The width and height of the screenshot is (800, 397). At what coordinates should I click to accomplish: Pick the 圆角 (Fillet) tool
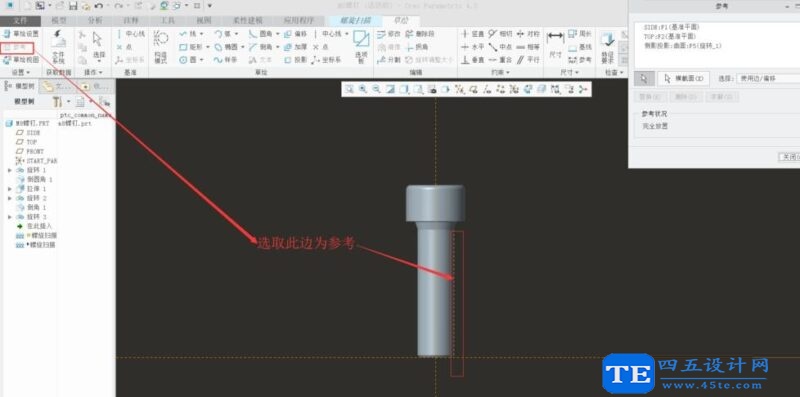click(x=261, y=34)
